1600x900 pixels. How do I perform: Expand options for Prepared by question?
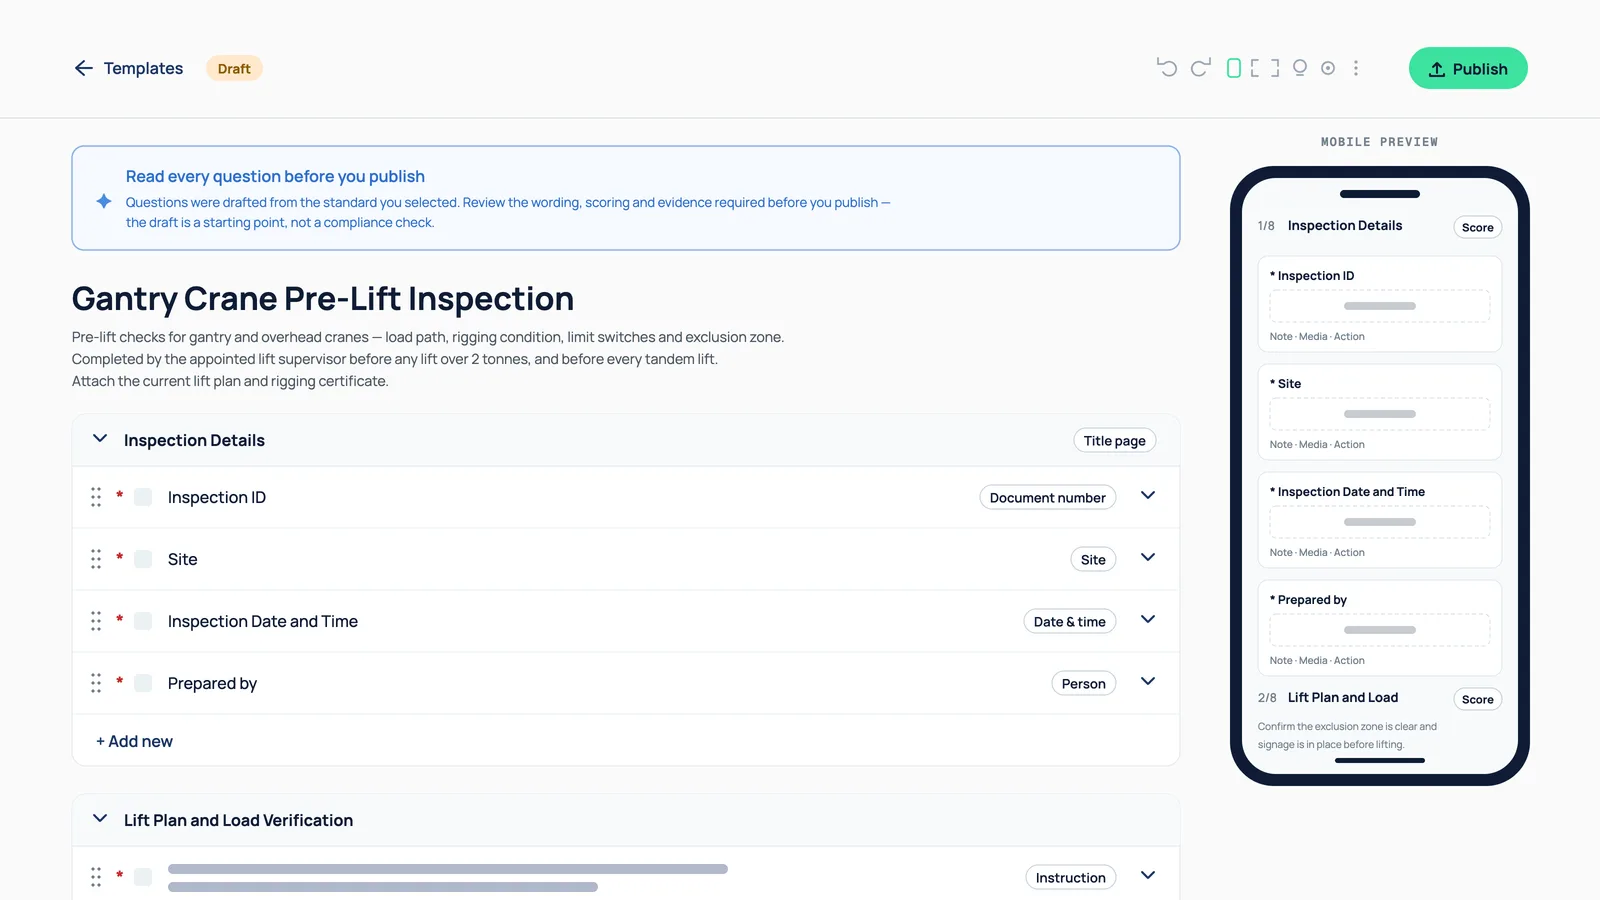tap(1148, 682)
